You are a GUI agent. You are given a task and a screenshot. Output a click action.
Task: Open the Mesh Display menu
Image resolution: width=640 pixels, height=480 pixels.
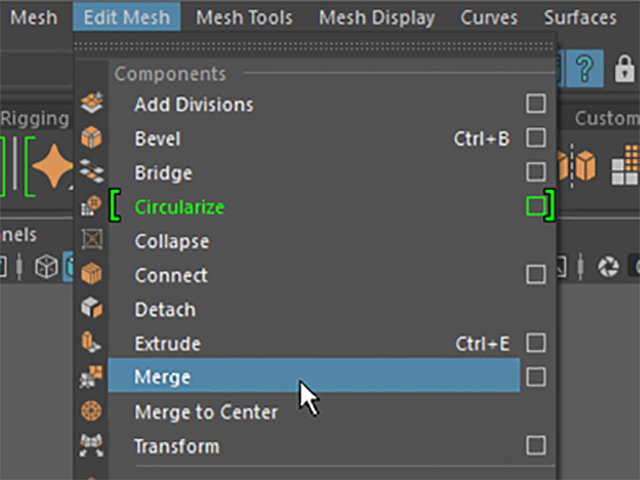pos(377,18)
